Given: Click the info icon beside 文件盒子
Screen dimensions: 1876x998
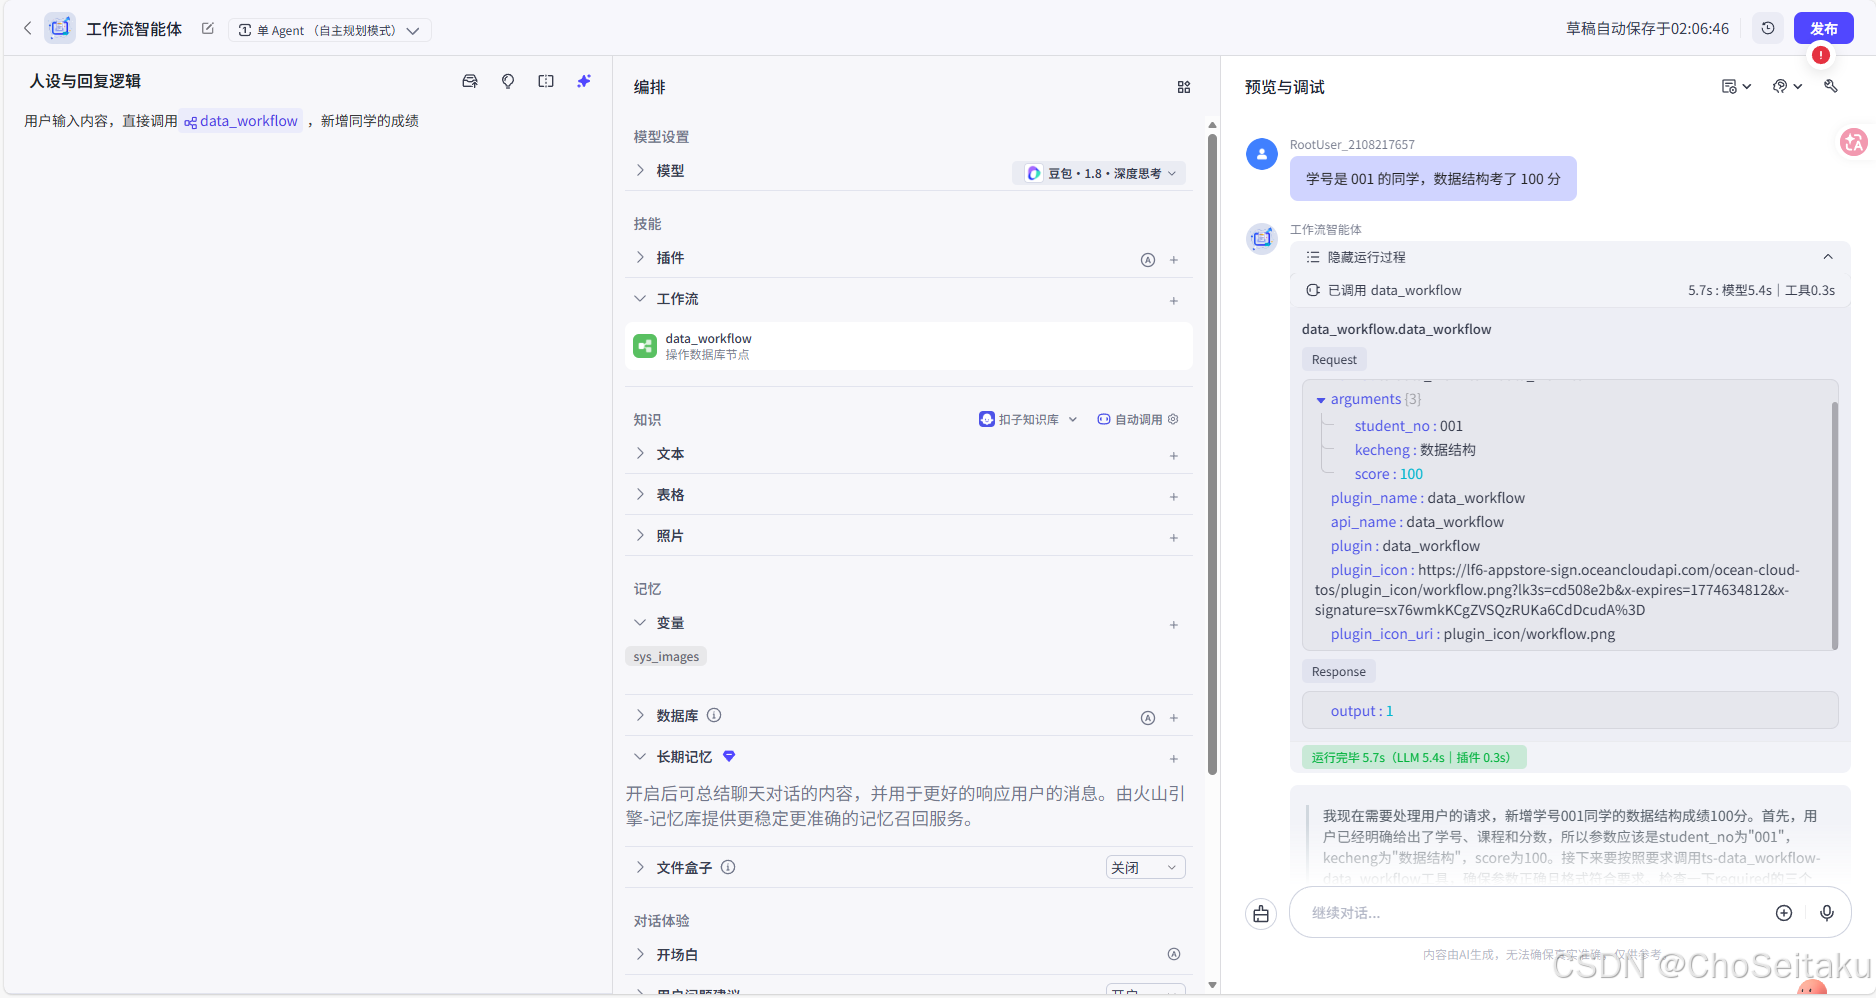Looking at the screenshot, I should click(x=728, y=868).
